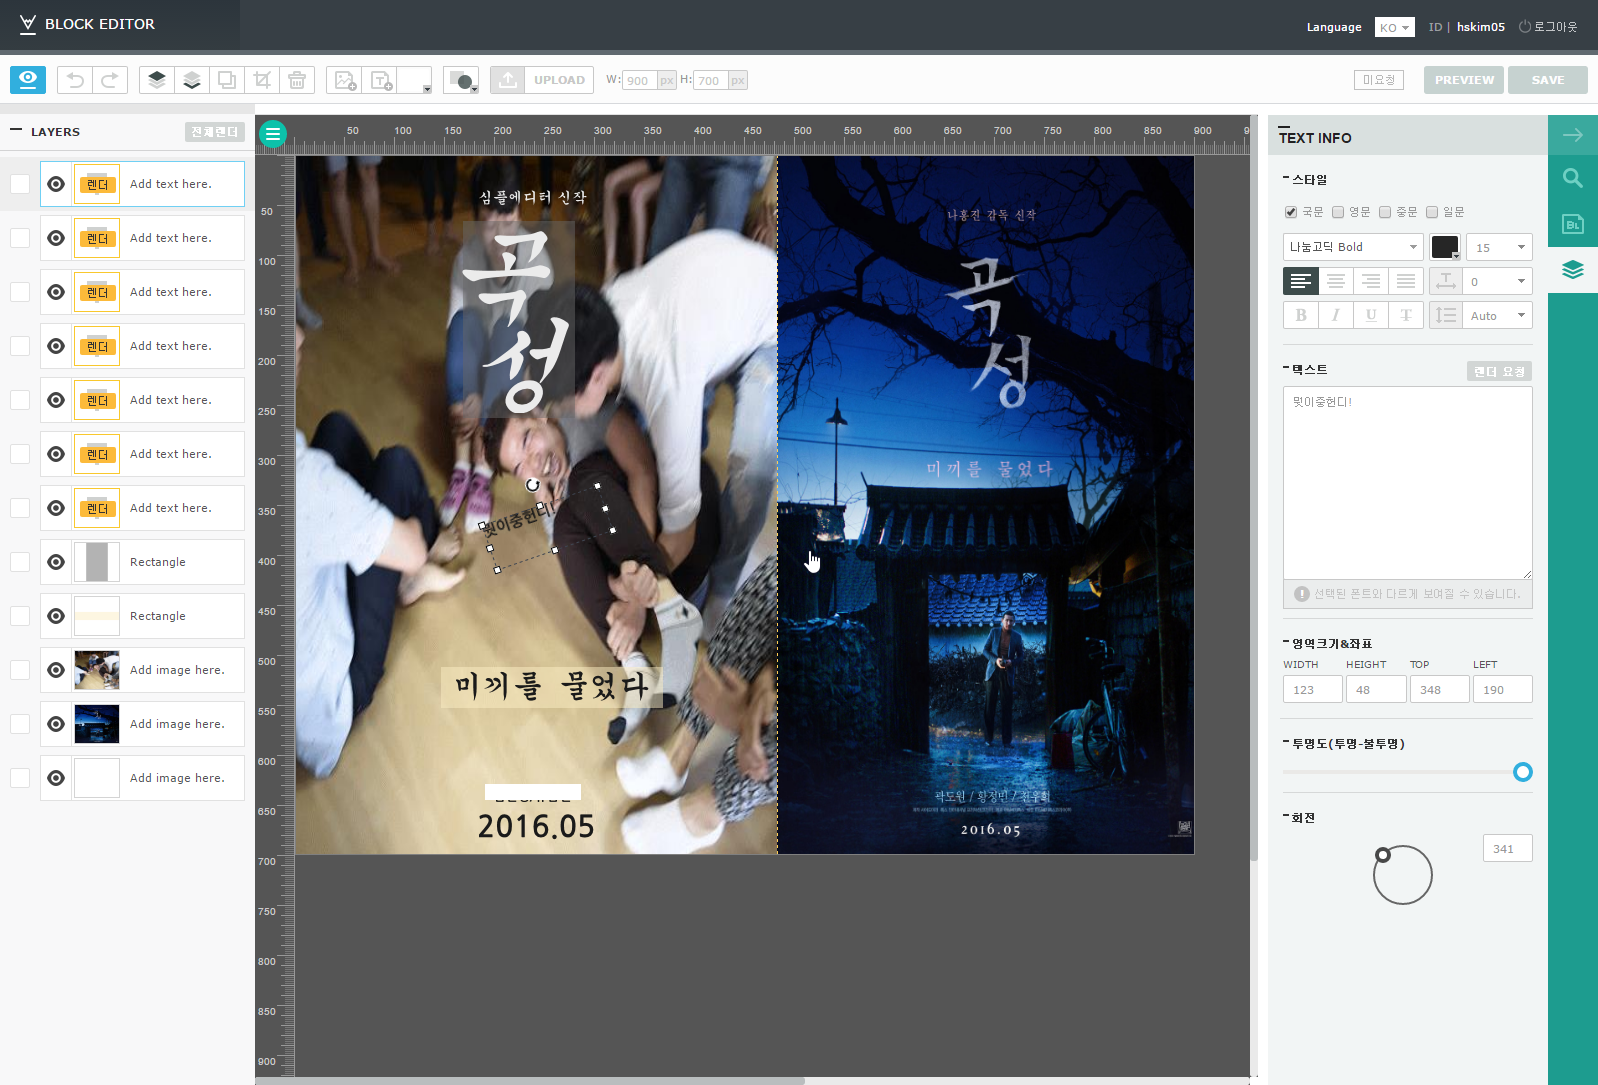Viewport: 1598px width, 1085px height.
Task: Check the 중문 checkbox
Action: tap(1385, 212)
